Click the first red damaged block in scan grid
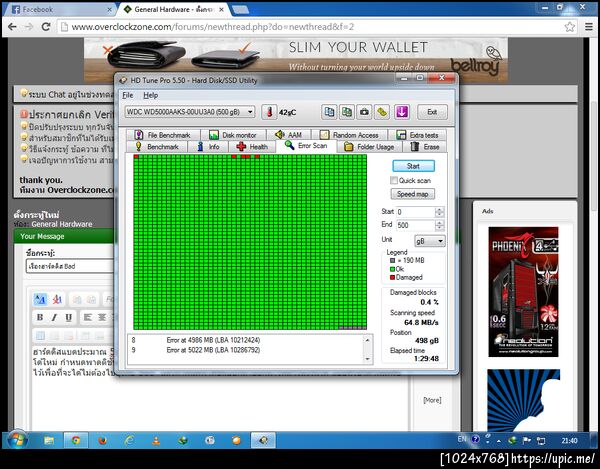The image size is (600, 469). [136, 156]
